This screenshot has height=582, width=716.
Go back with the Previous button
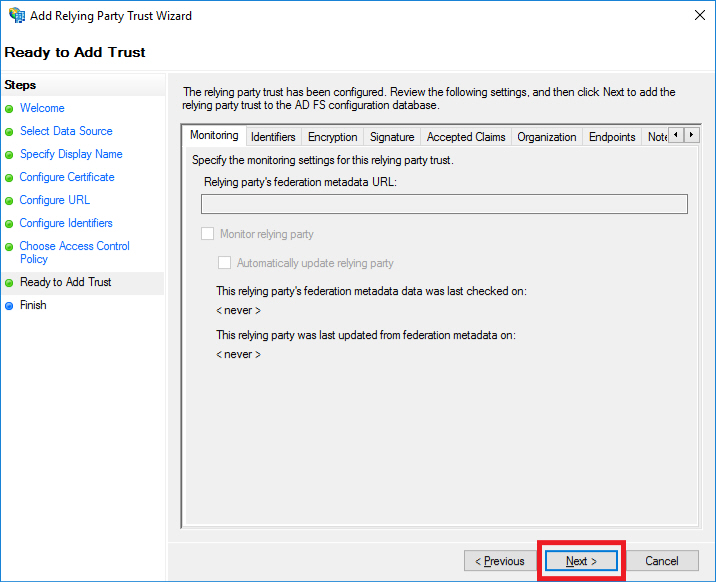tap(499, 561)
